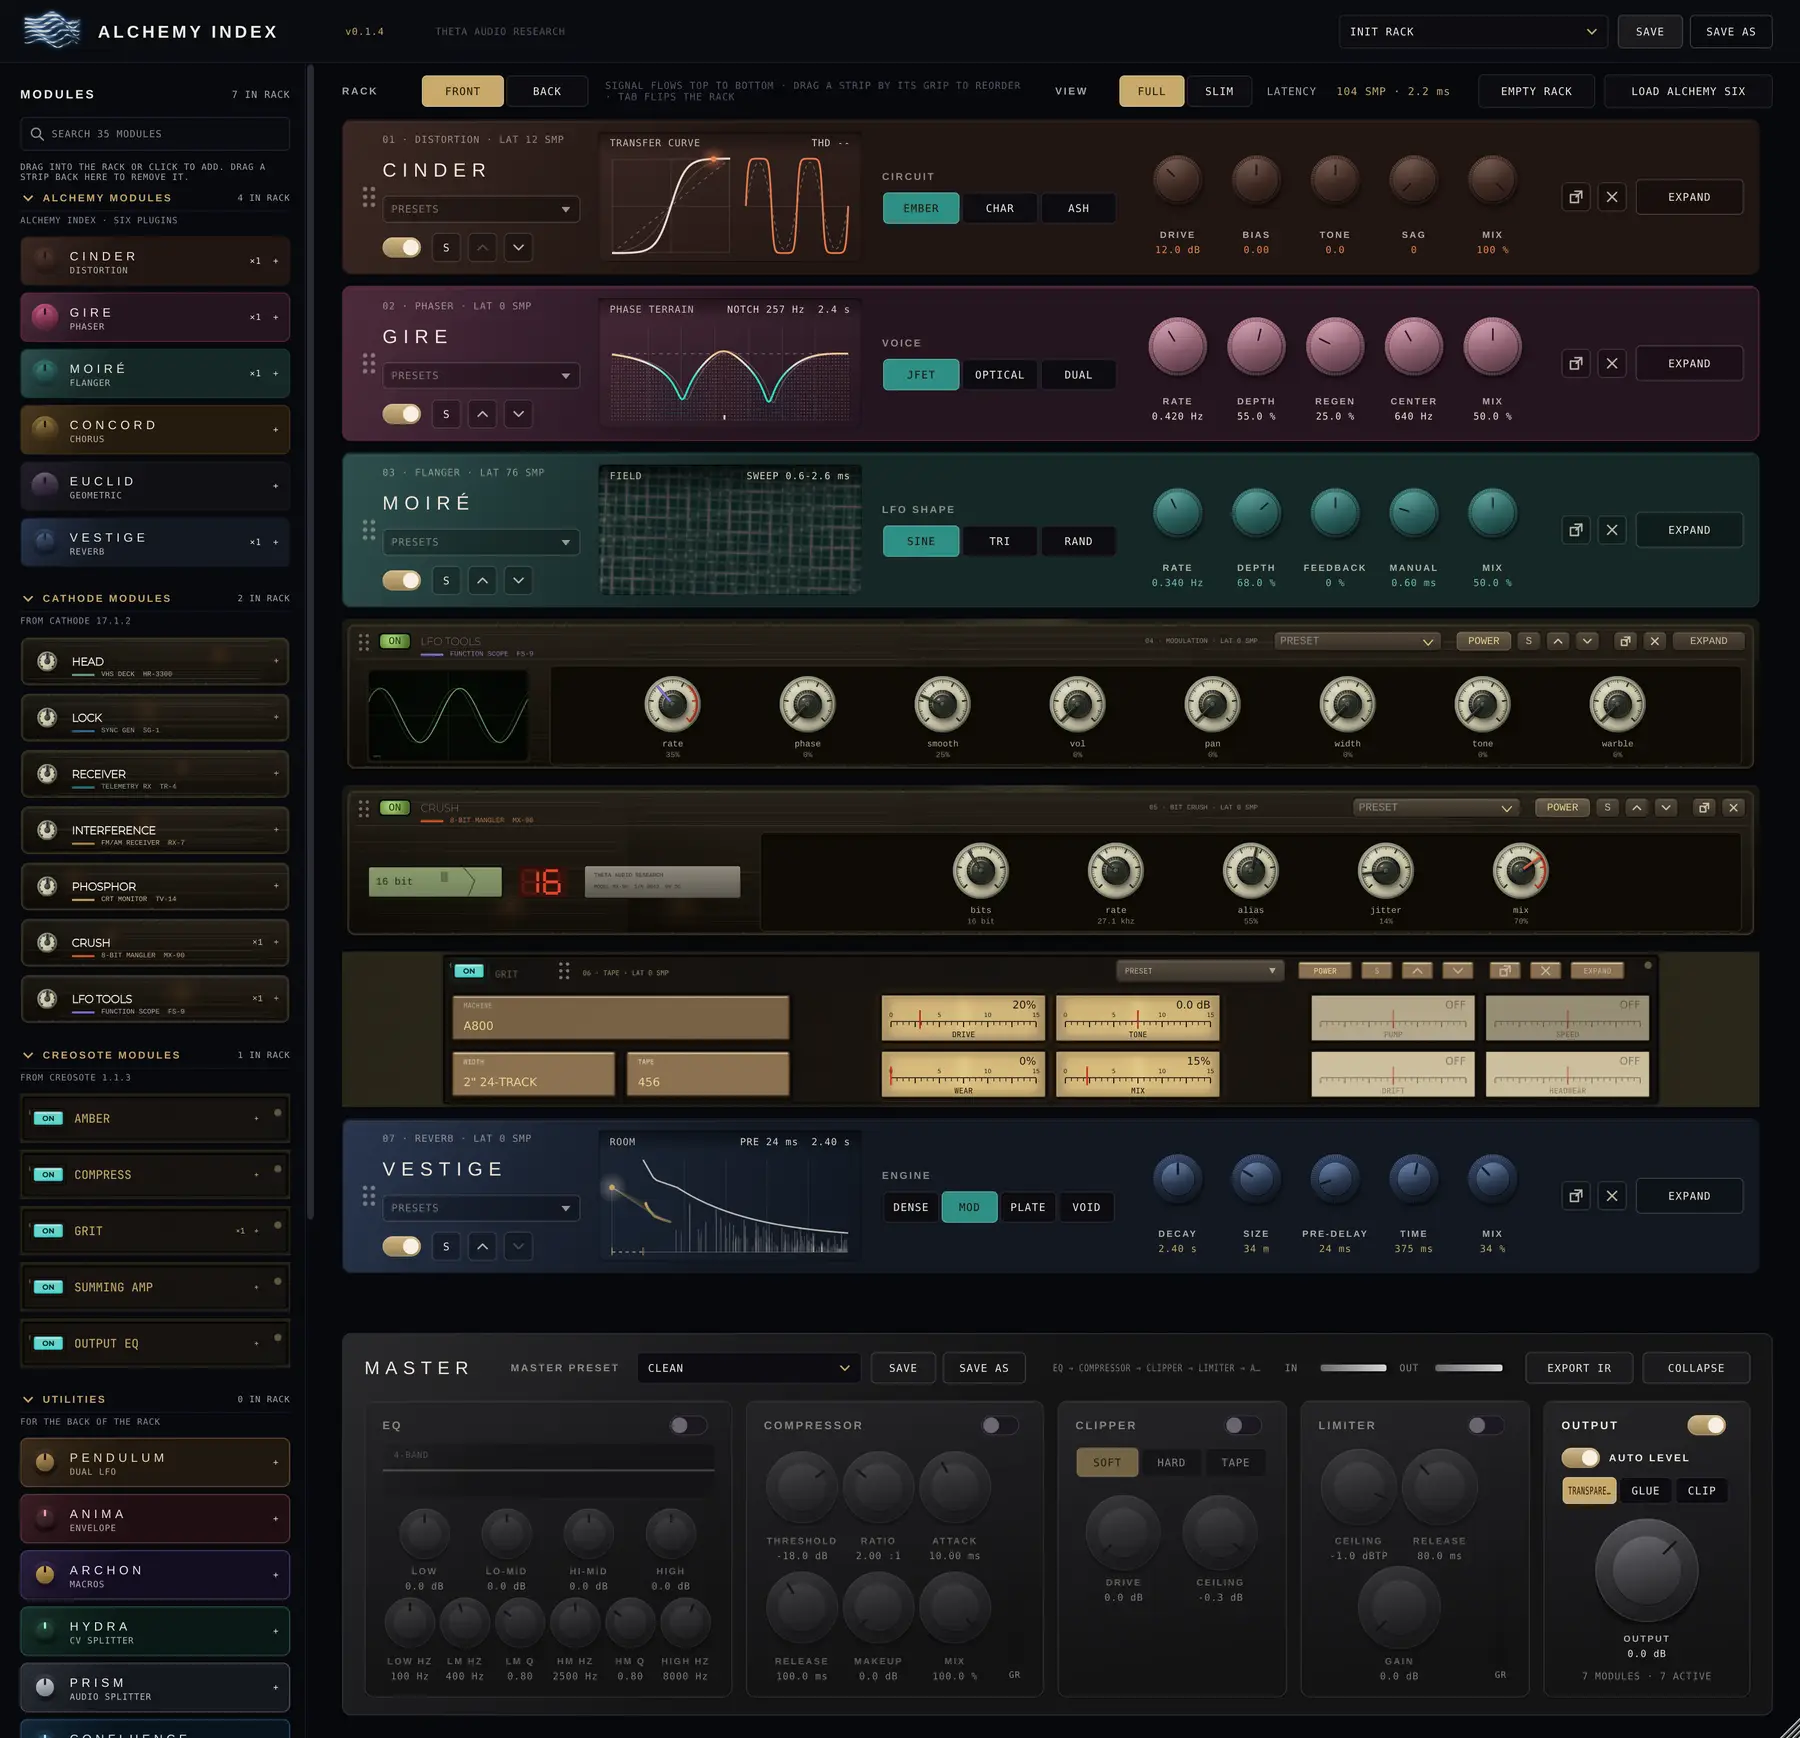Open the Cinder presets dropdown

pyautogui.click(x=481, y=209)
